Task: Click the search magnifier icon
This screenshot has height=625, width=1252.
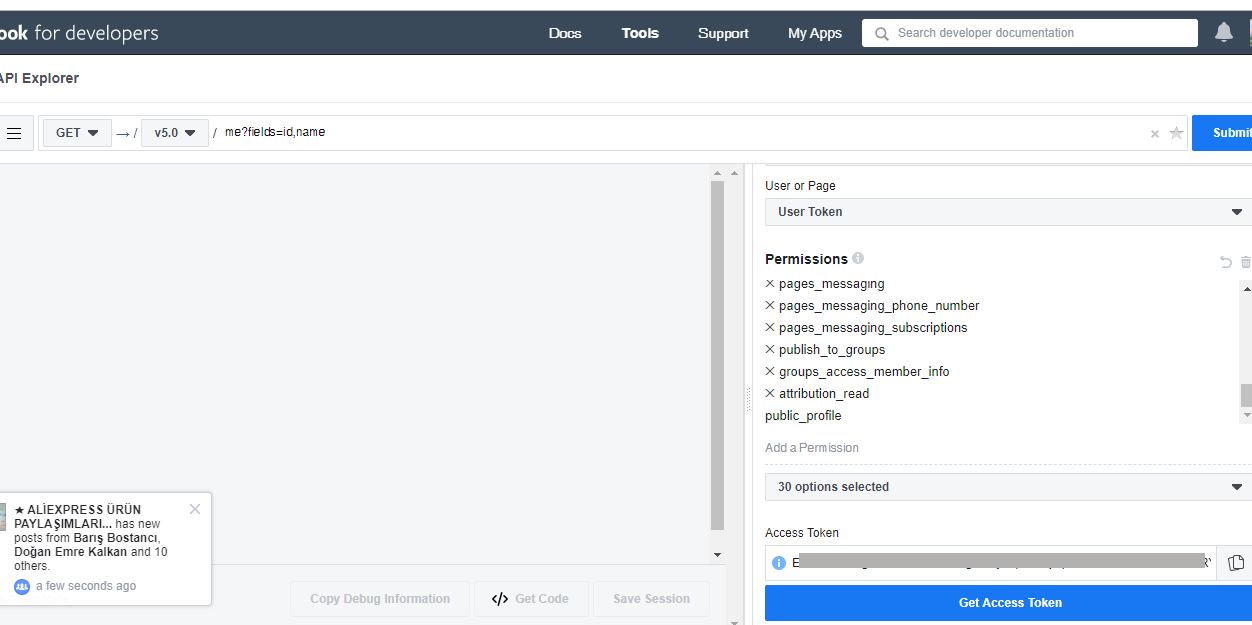Action: [x=881, y=33]
